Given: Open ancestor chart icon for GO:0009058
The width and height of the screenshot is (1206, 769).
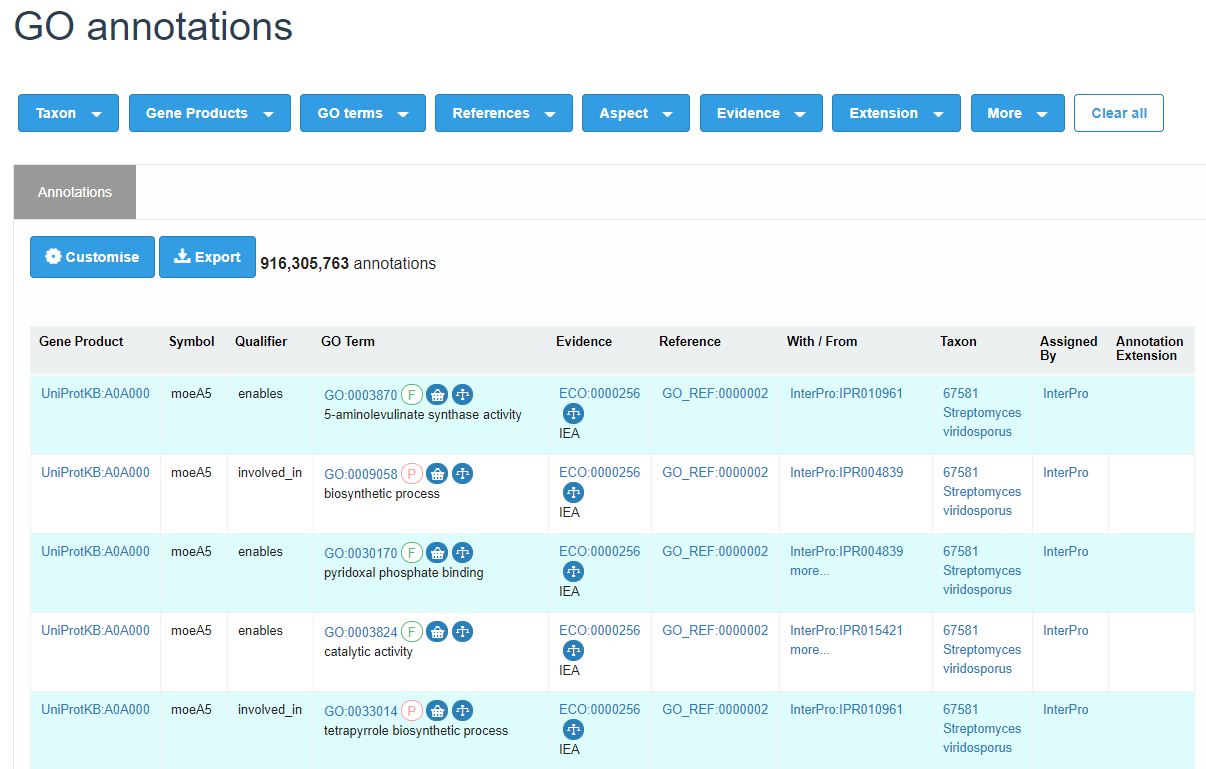Looking at the screenshot, I should pos(462,473).
